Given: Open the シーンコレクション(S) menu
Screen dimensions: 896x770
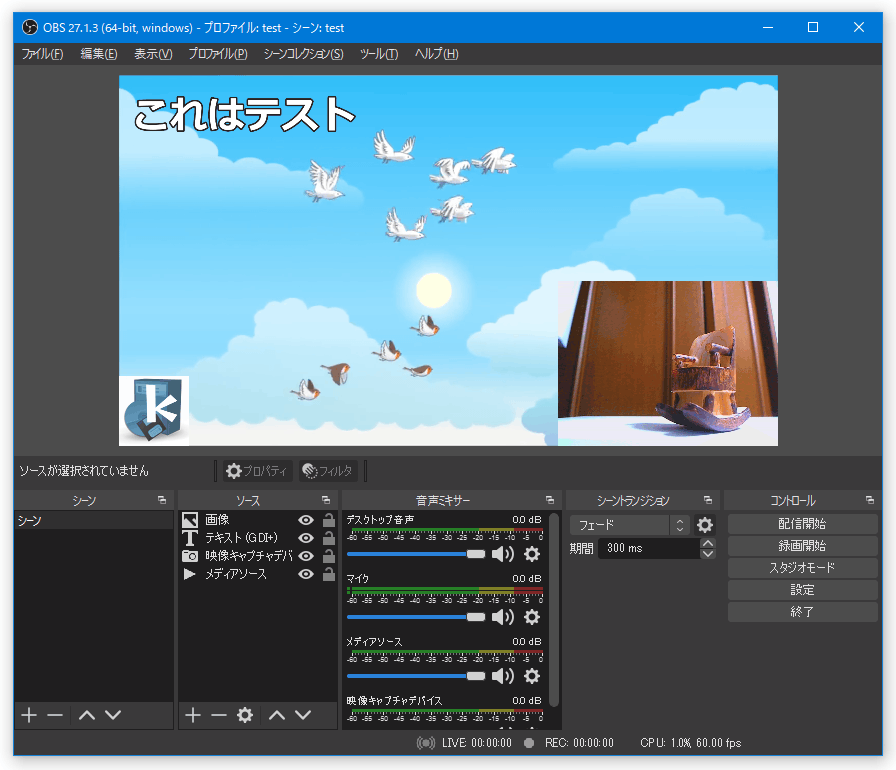Looking at the screenshot, I should point(303,54).
